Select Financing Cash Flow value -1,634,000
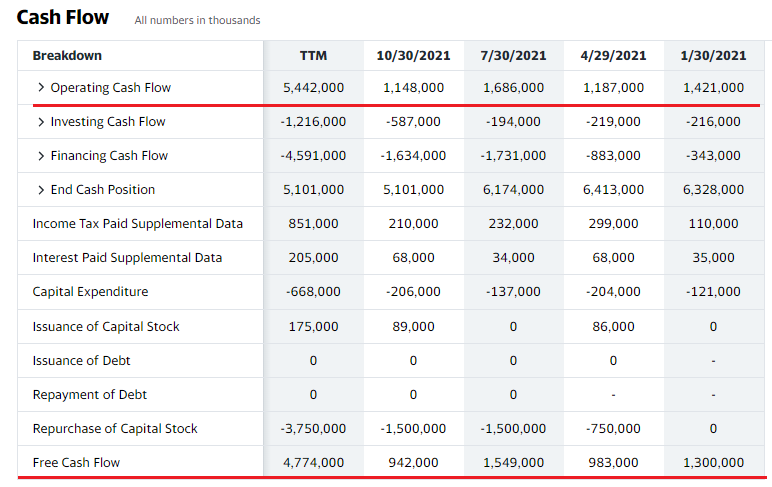Image resolution: width=772 pixels, height=487 pixels. click(413, 156)
